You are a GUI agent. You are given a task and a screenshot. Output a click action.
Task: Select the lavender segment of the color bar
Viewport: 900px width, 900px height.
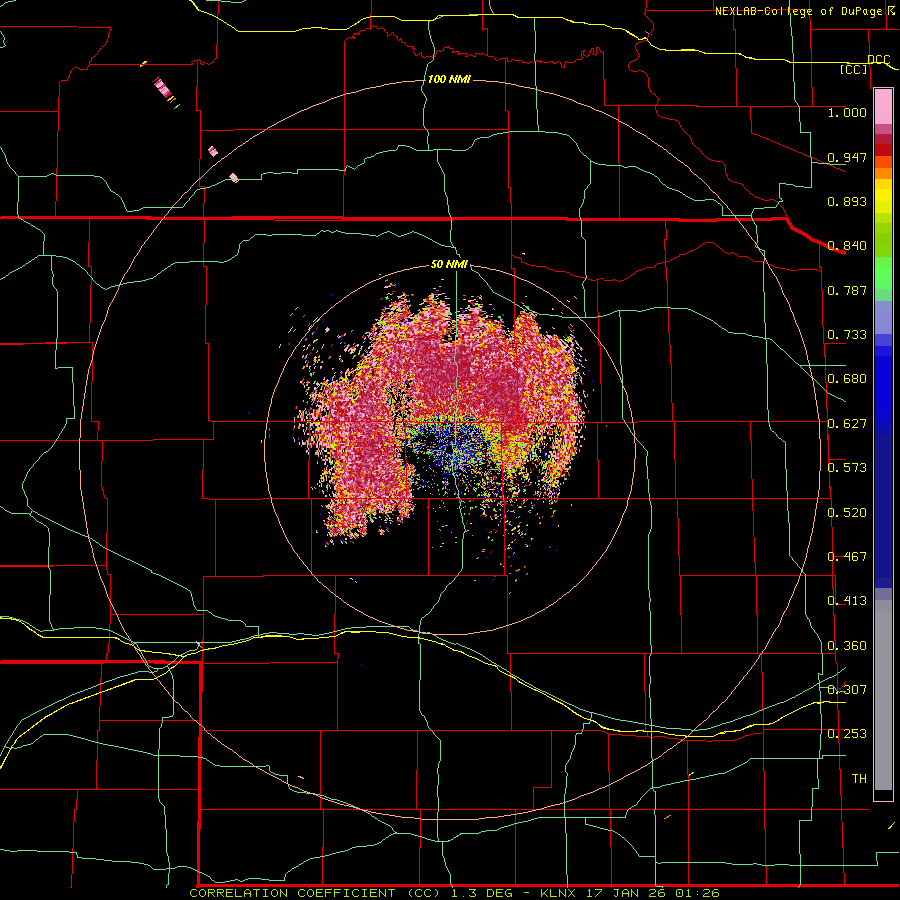coord(883,318)
